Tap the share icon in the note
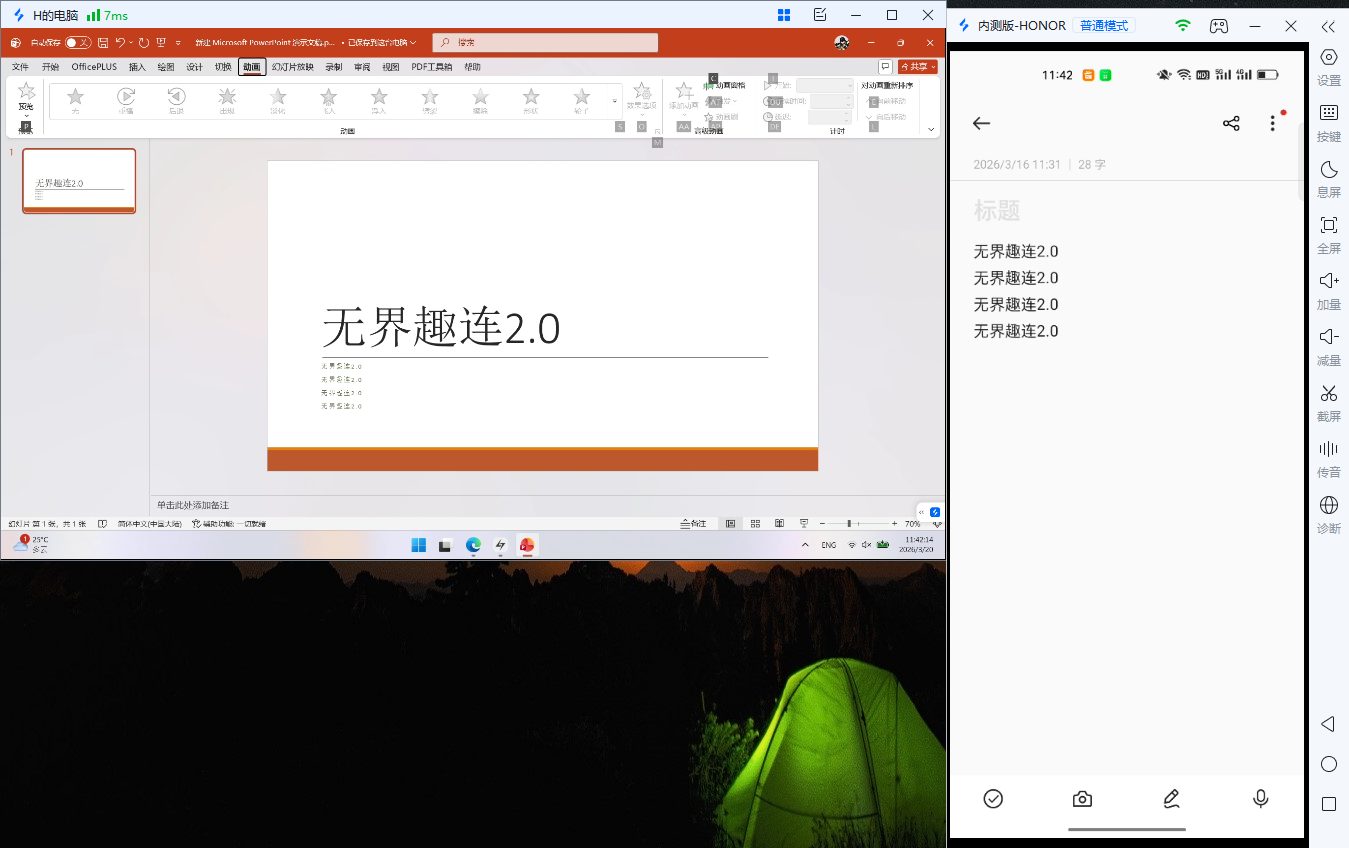The image size is (1349, 848). (1231, 123)
